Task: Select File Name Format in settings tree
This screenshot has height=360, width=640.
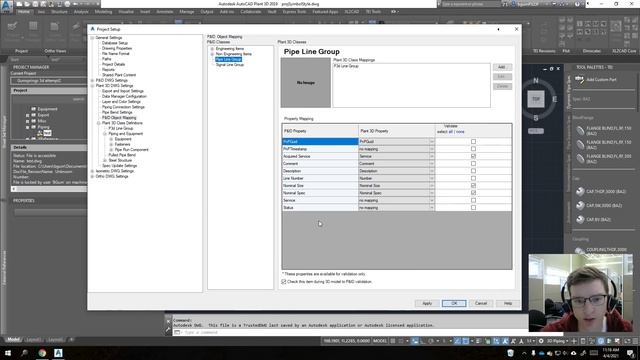Action: [x=116, y=53]
